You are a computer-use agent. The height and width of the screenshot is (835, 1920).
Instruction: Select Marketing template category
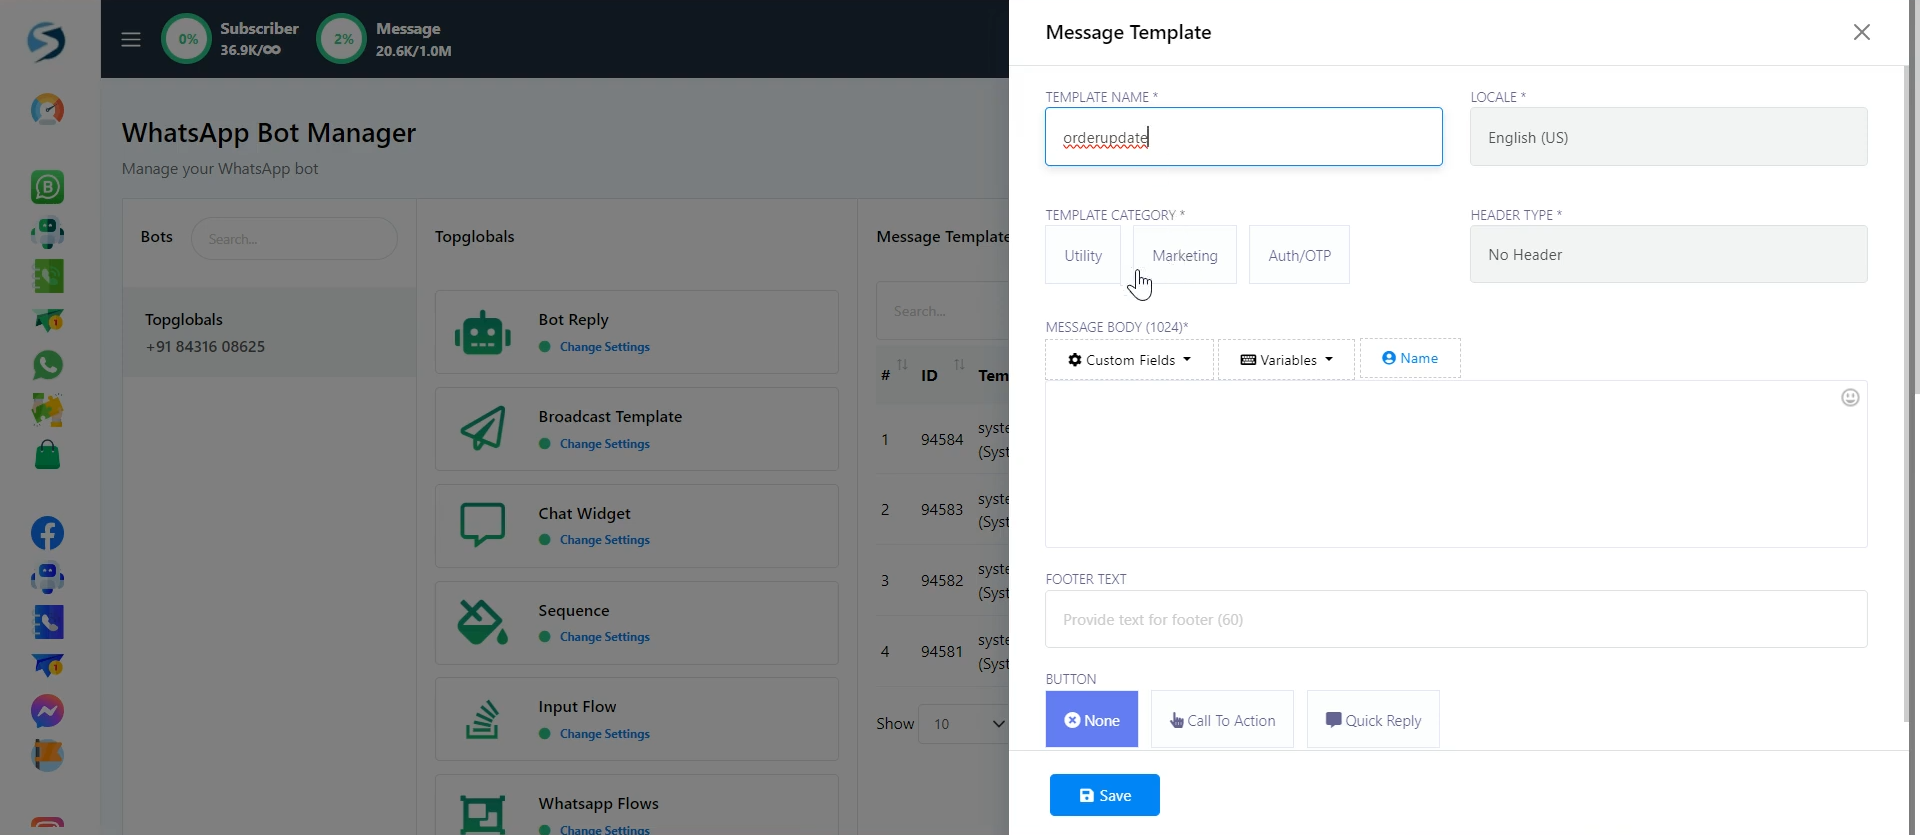coord(1184,255)
